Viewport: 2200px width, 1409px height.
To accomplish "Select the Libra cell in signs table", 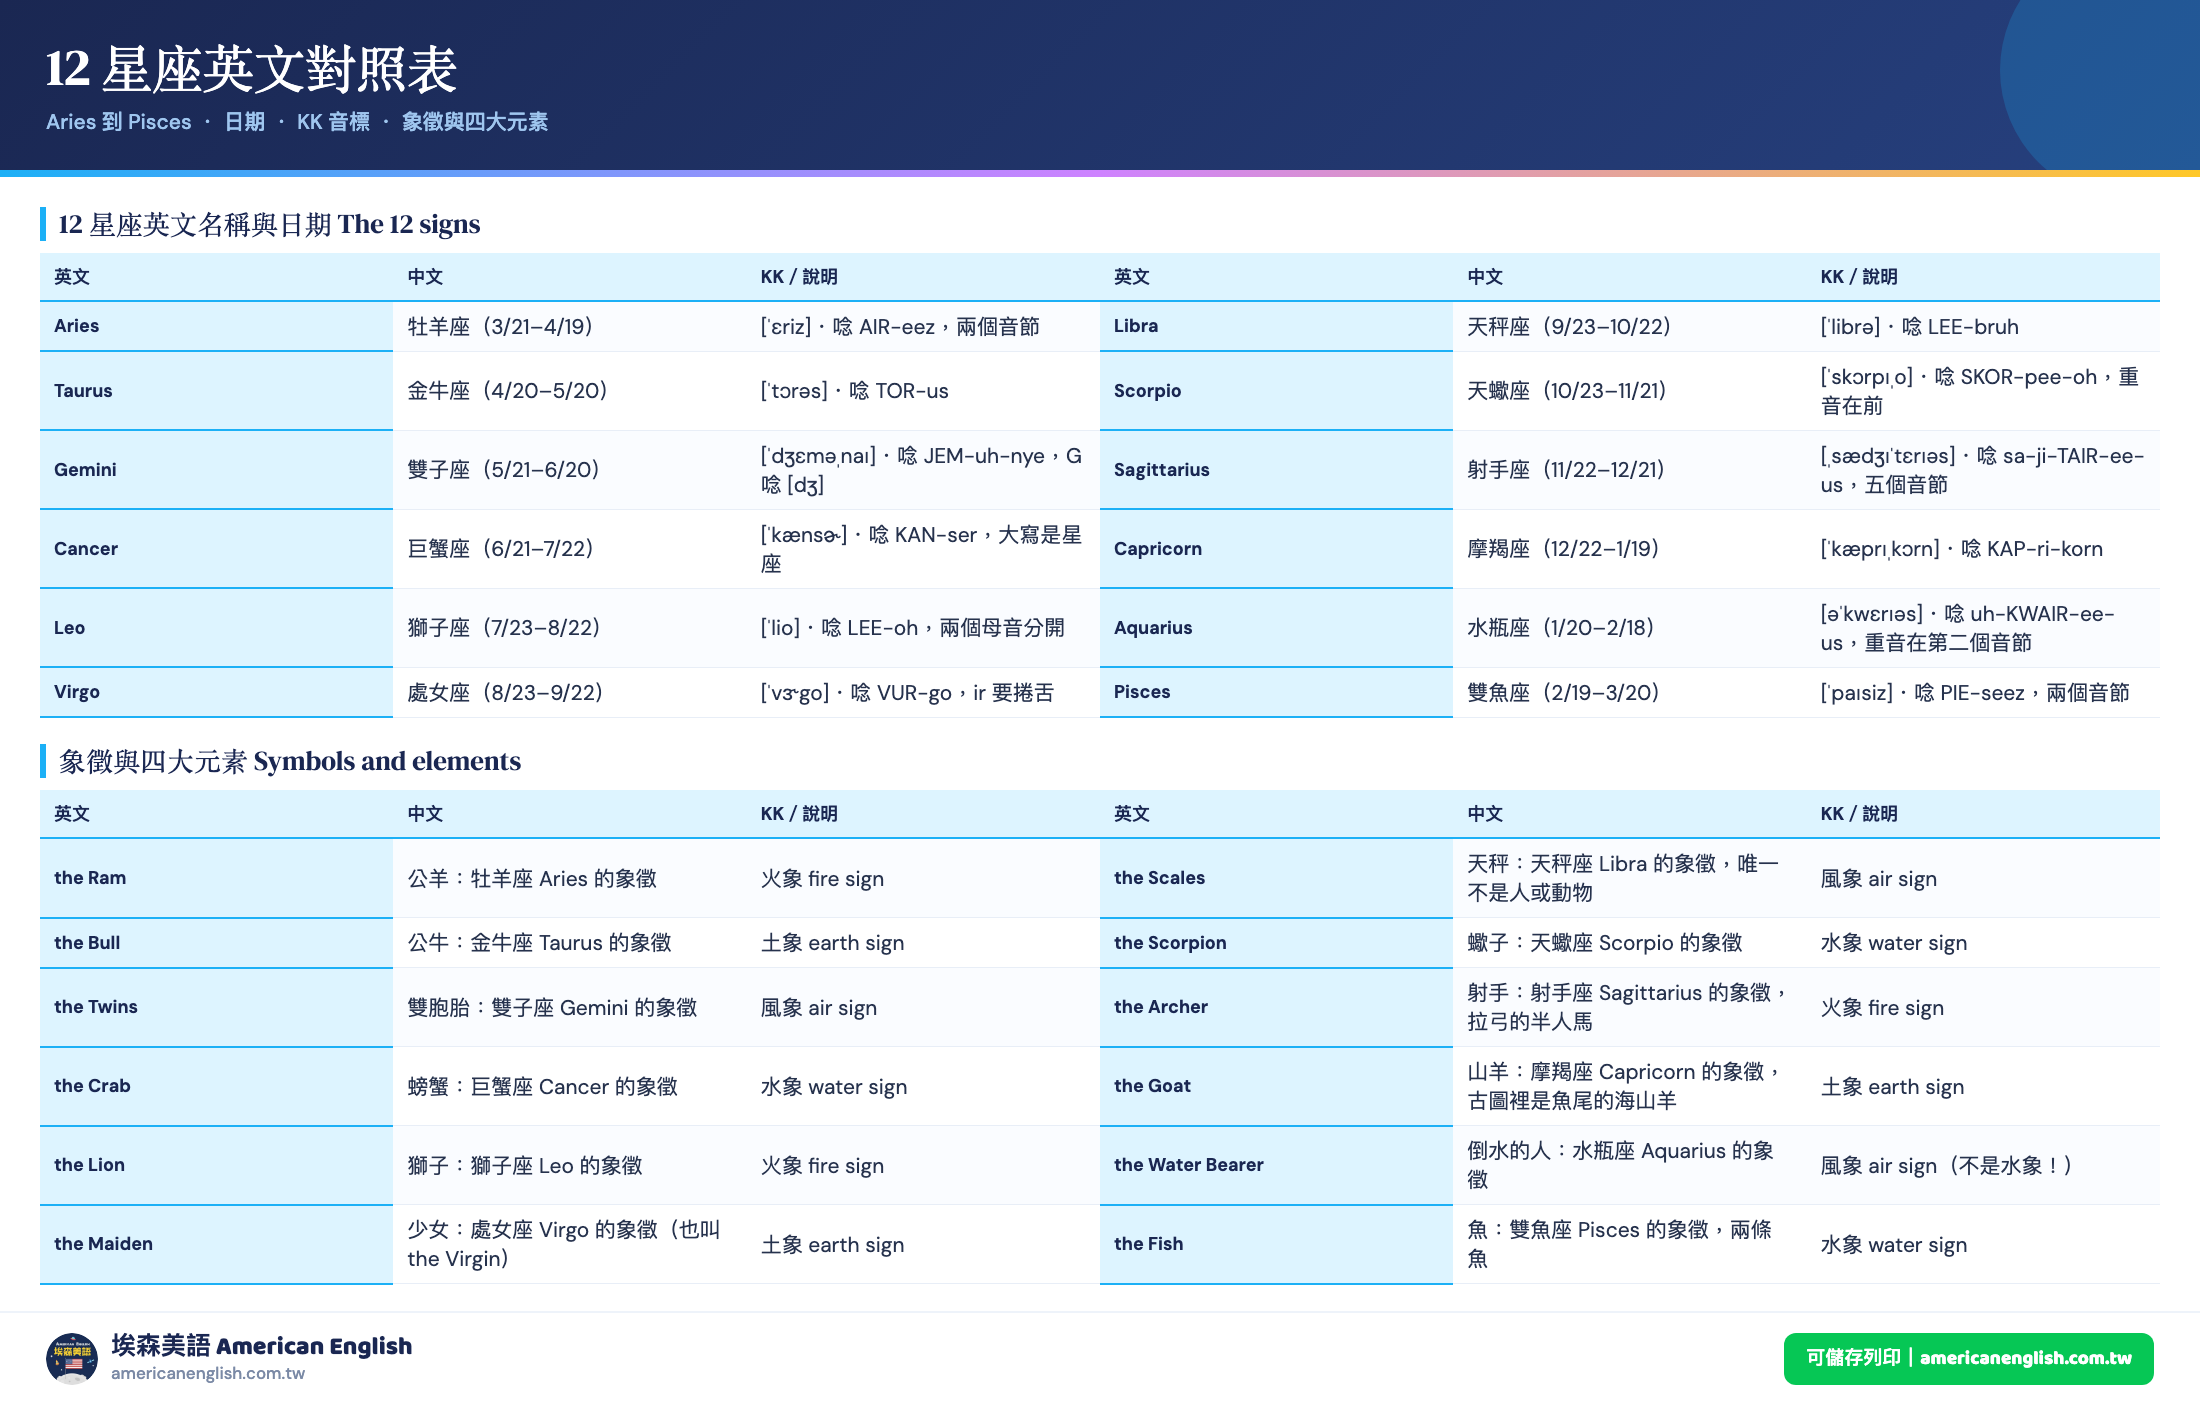I will [x=1276, y=326].
